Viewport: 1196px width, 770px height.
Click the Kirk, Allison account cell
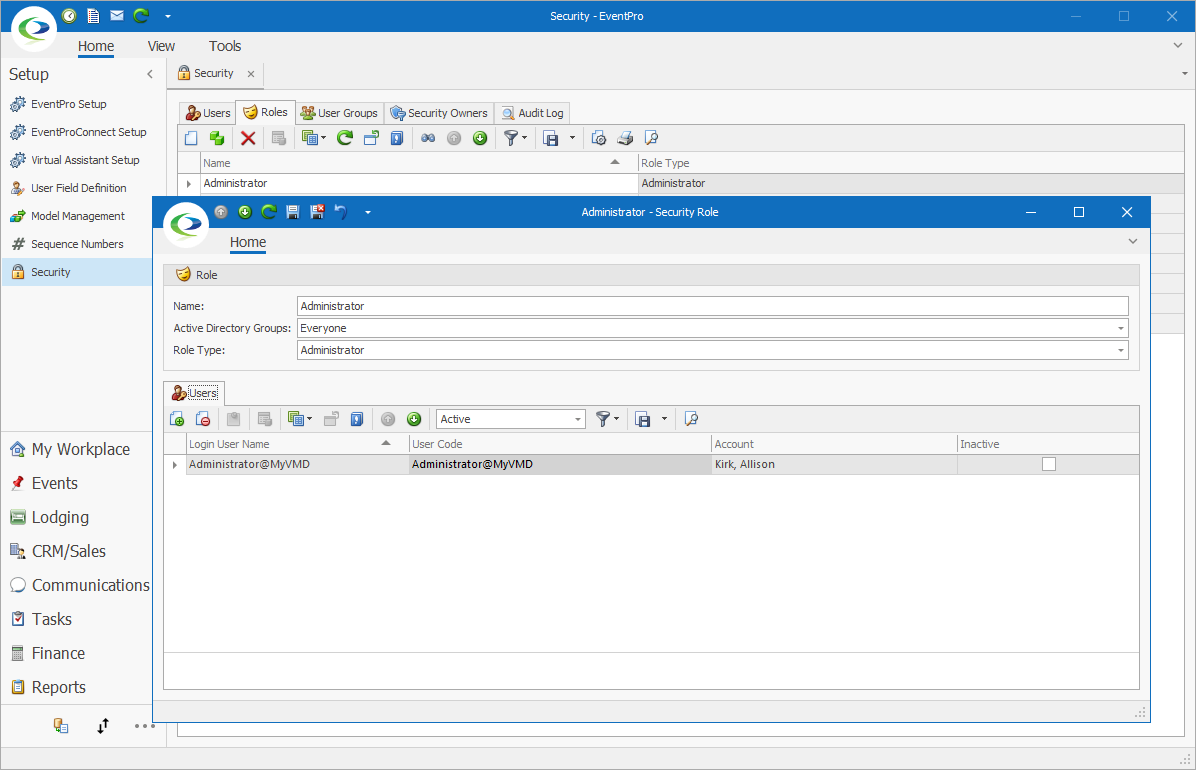(x=834, y=464)
